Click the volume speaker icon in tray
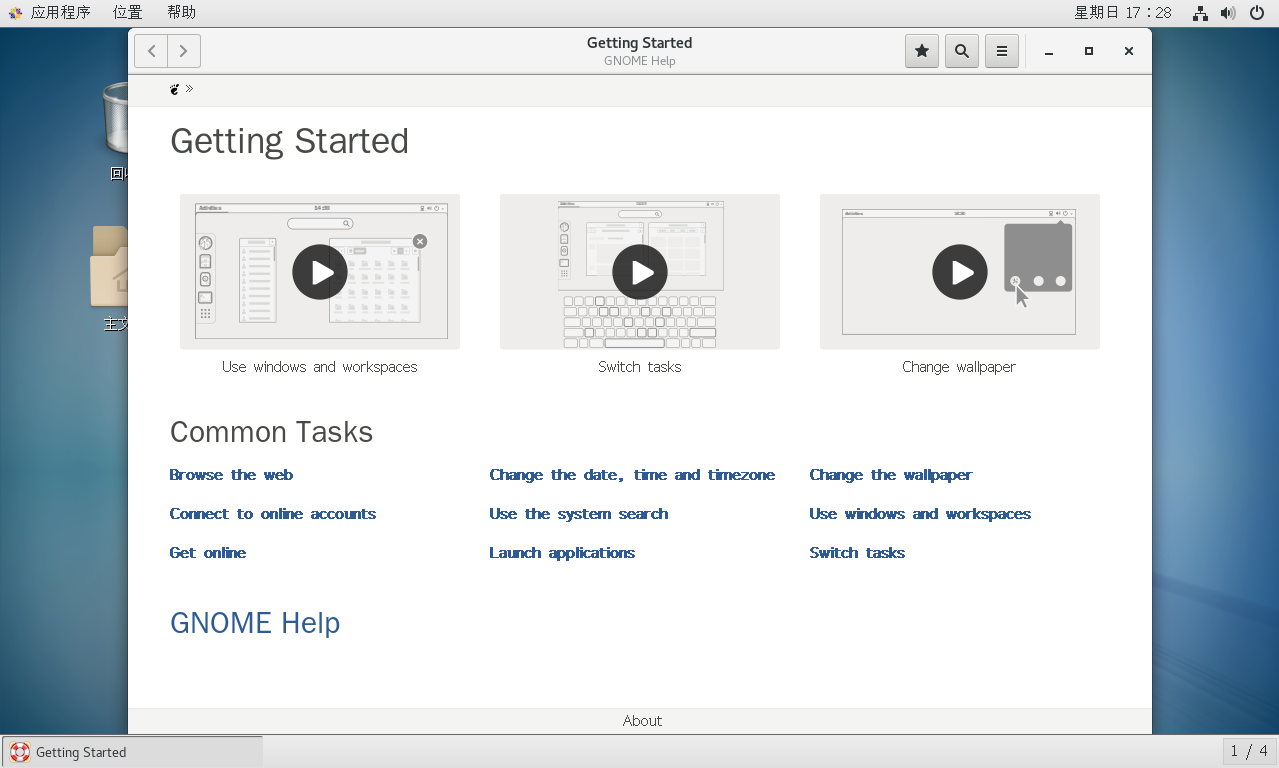Viewport: 1279px width, 768px height. [x=1228, y=13]
